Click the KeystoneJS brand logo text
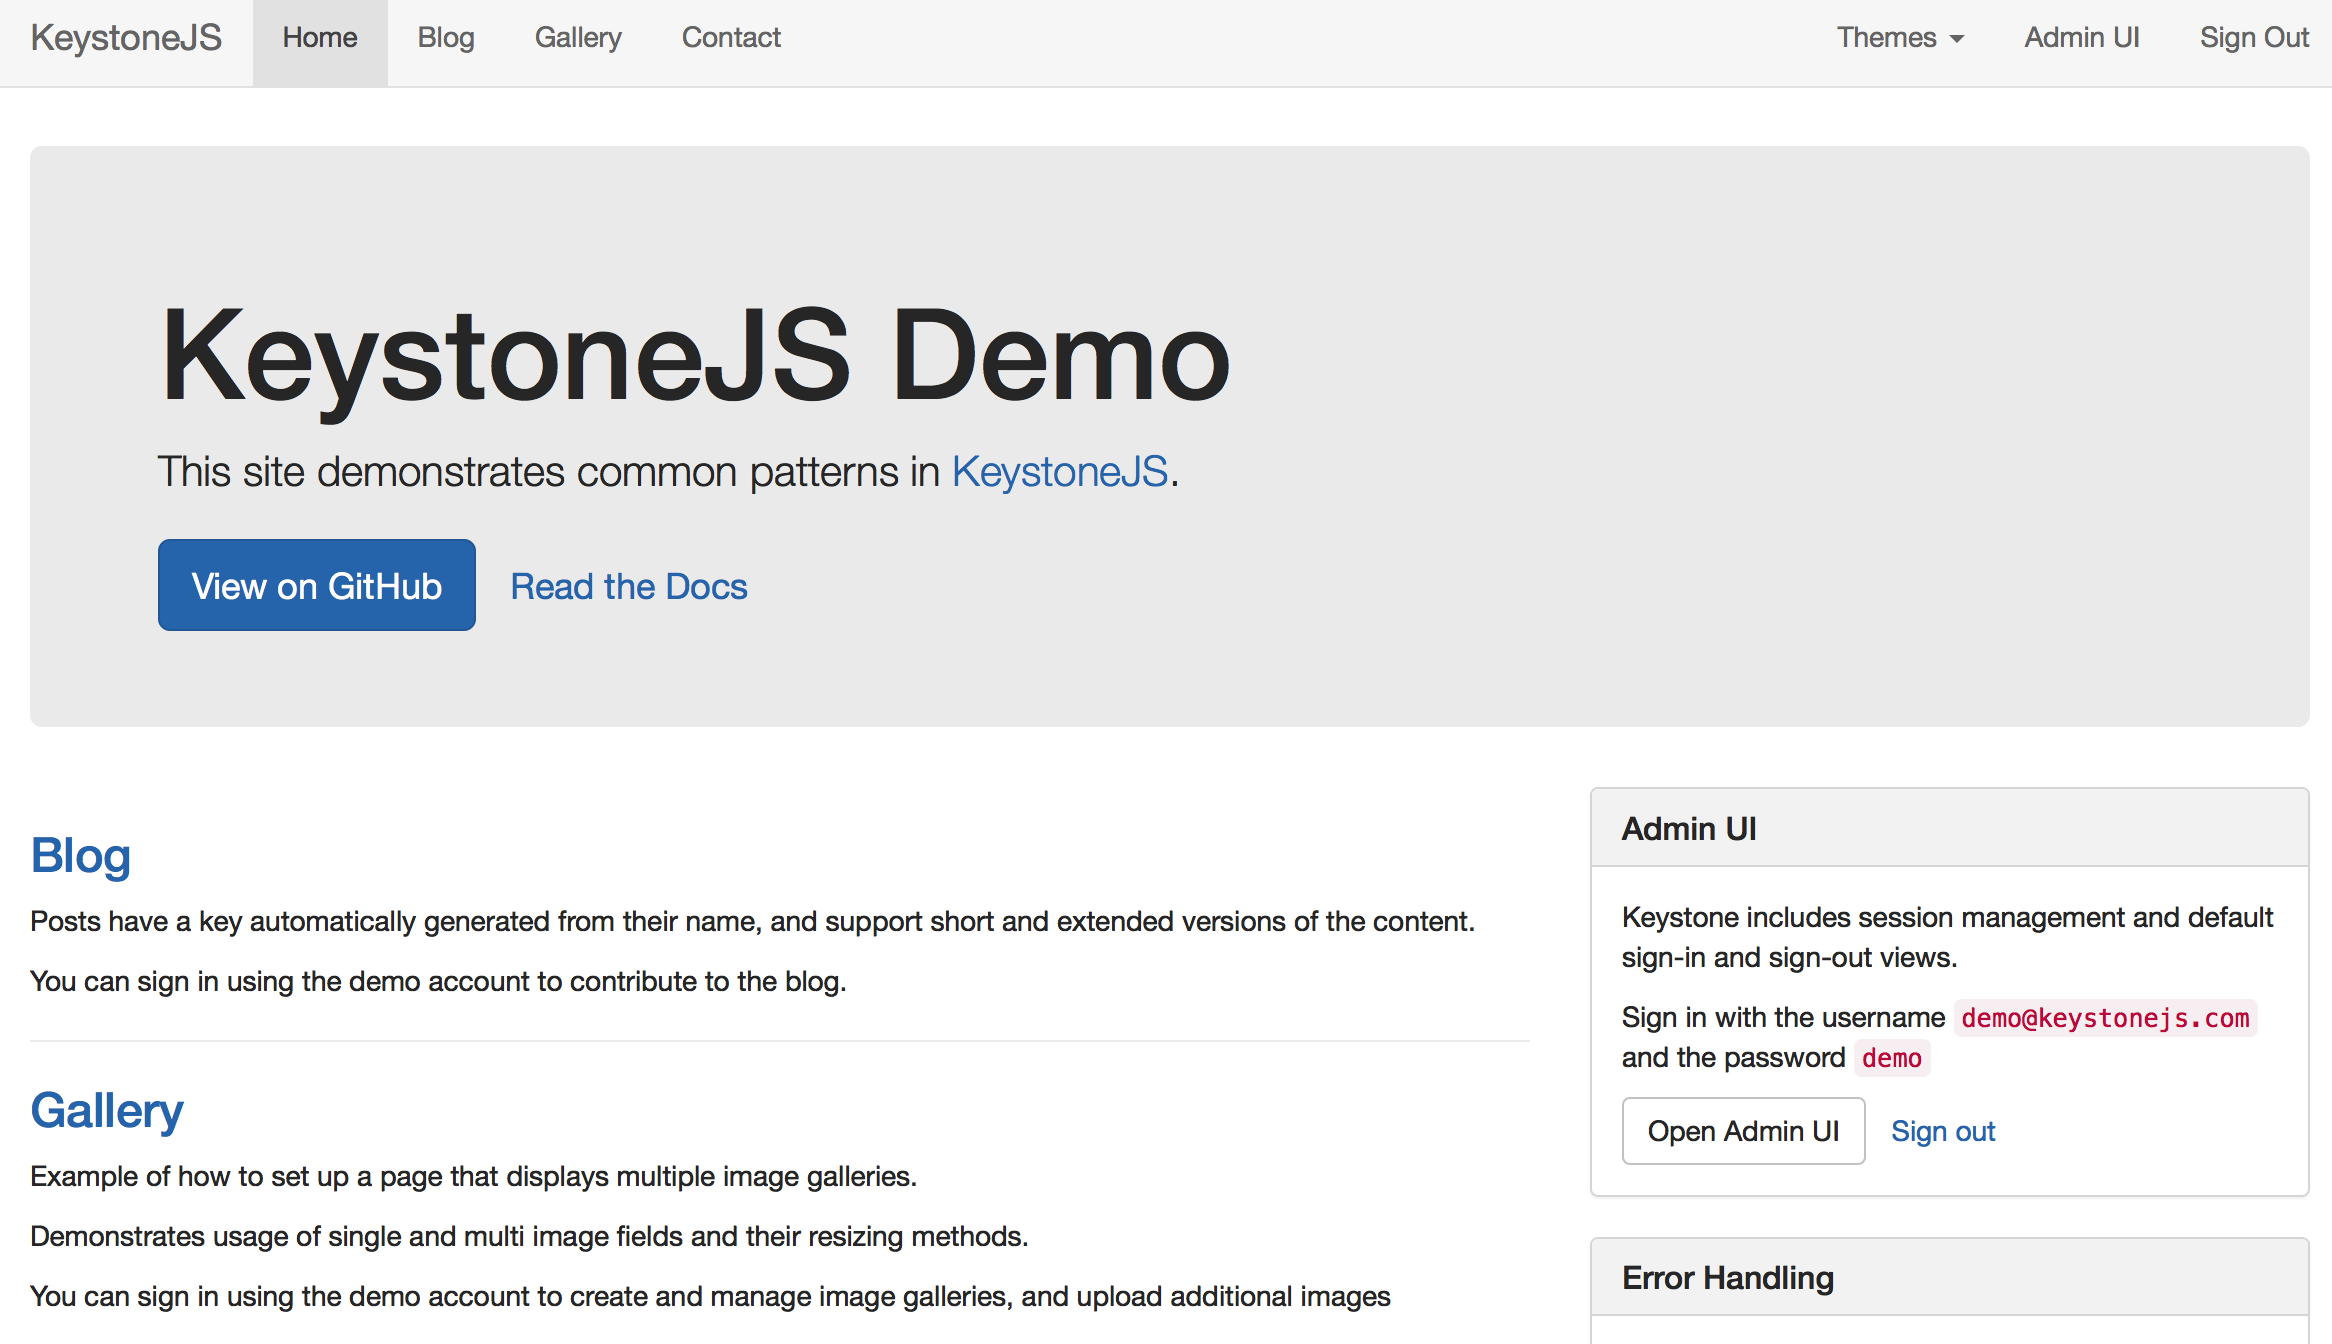This screenshot has width=2332, height=1344. pos(126,38)
